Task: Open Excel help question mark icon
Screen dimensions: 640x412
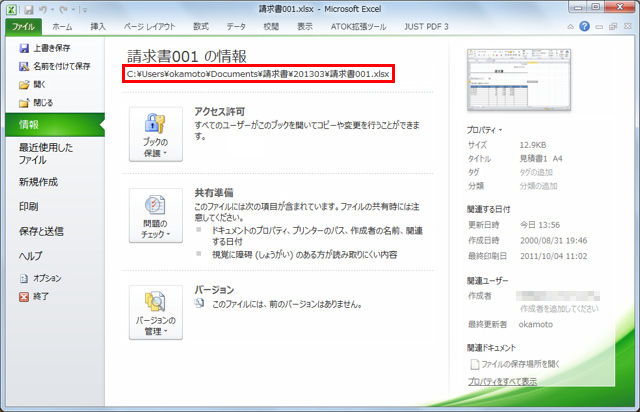Action: tap(584, 27)
